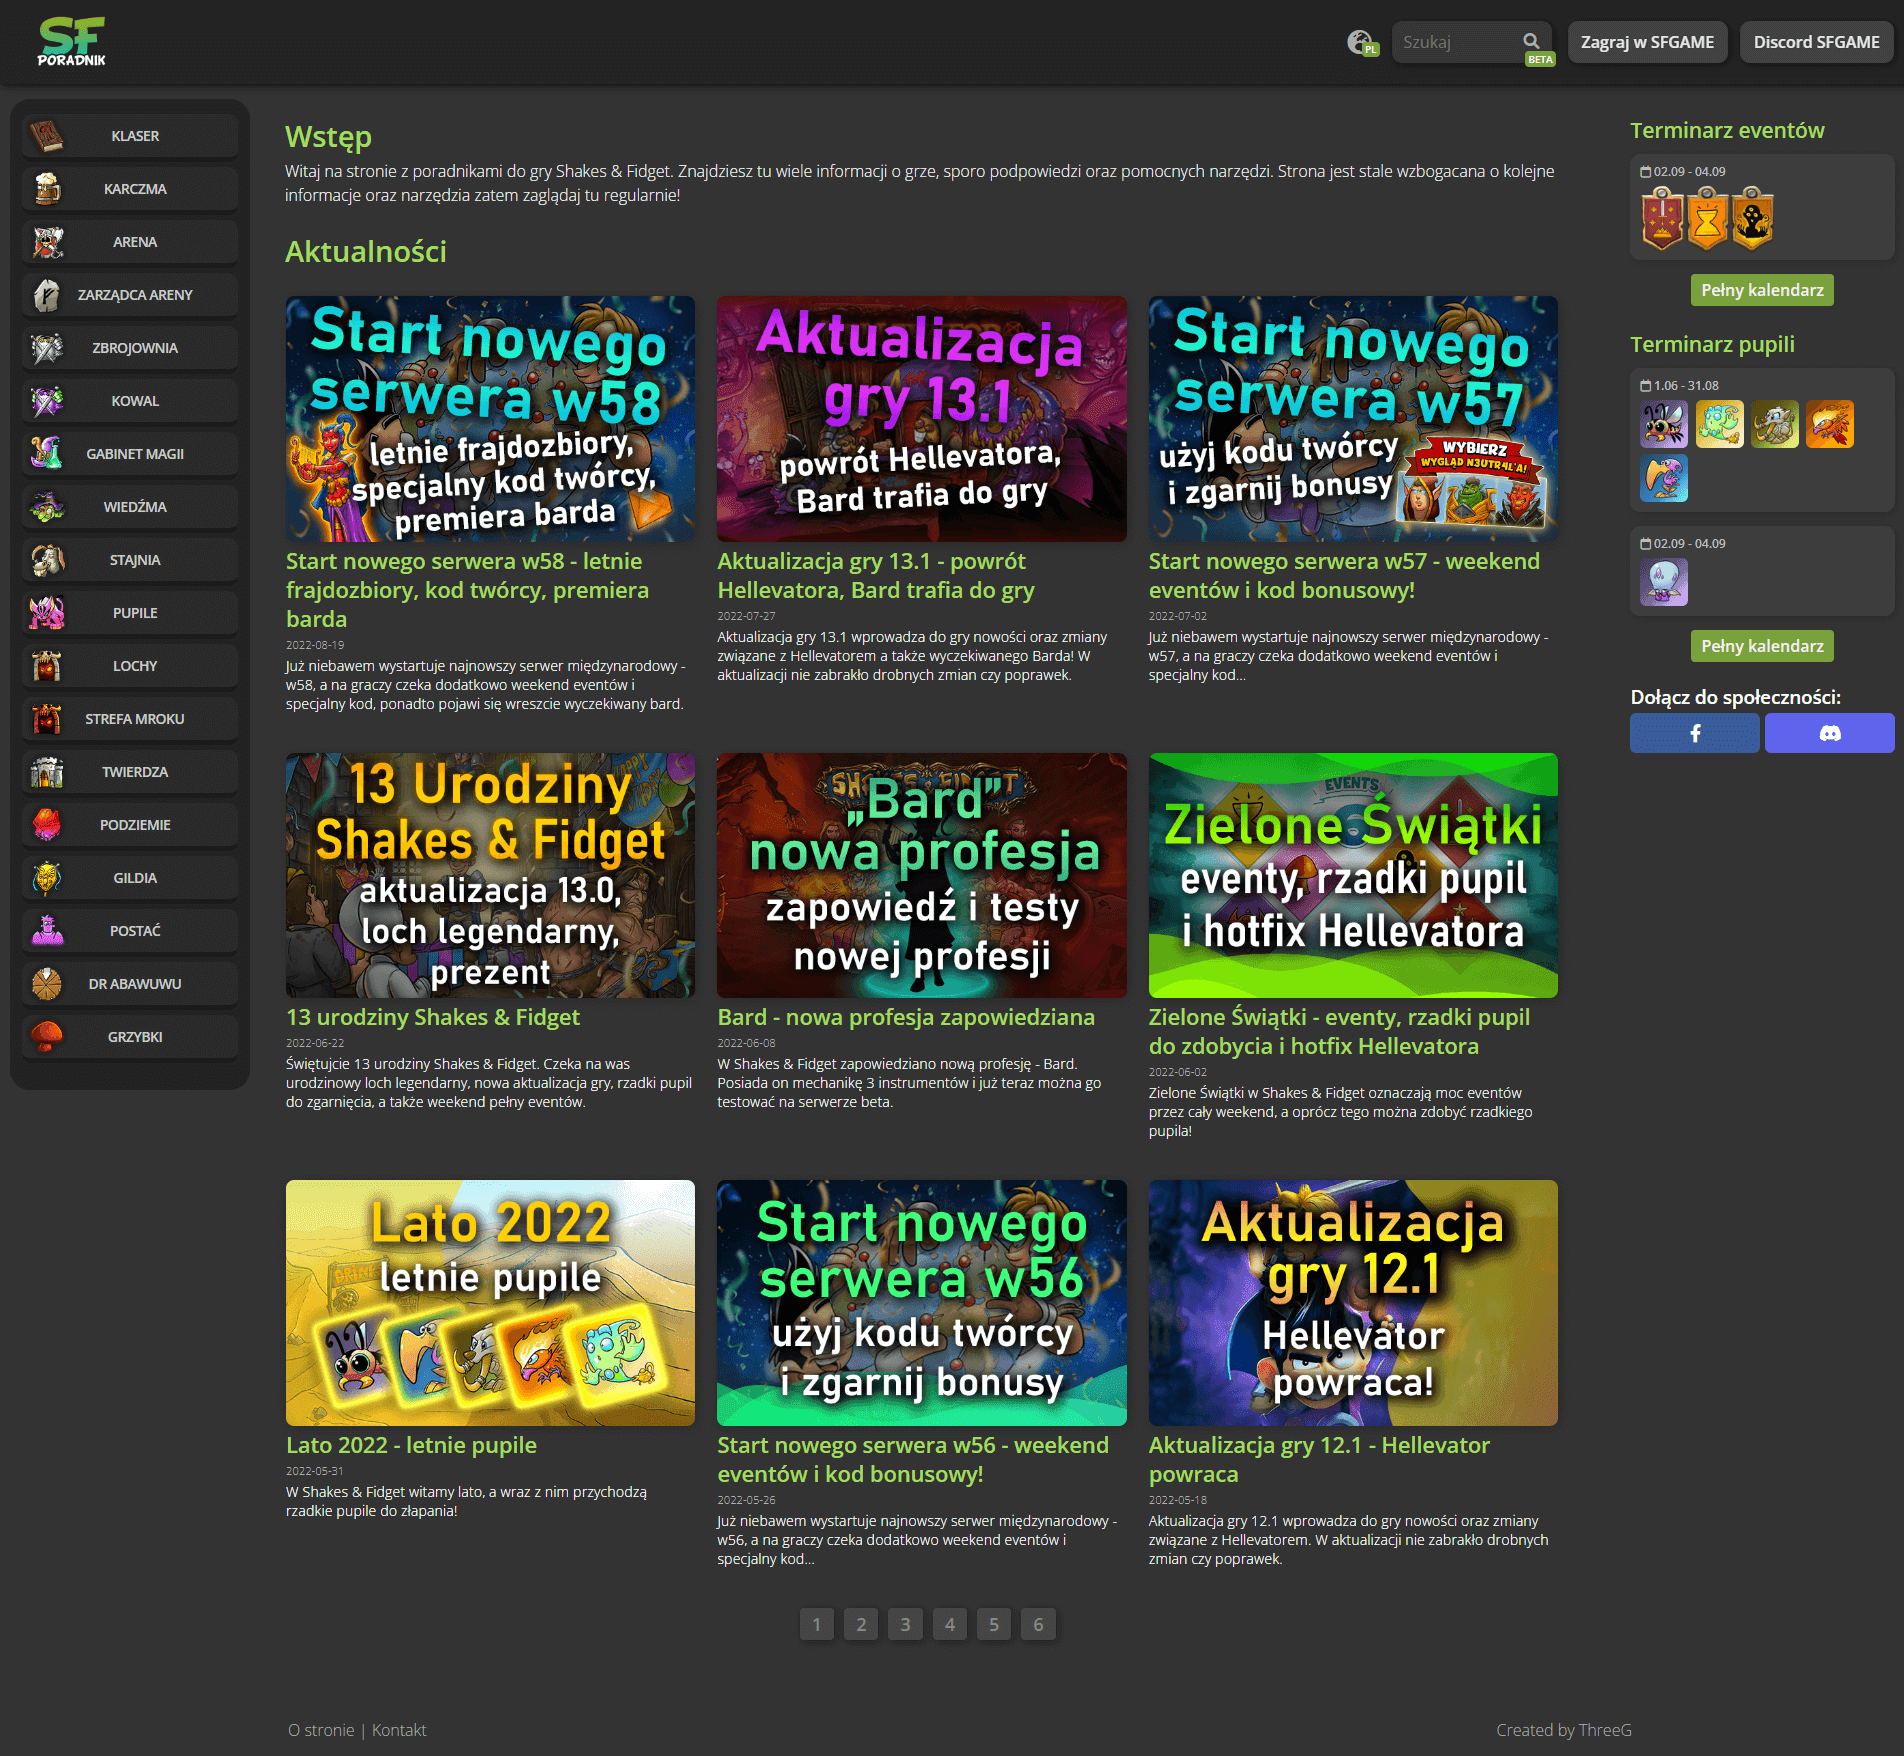Click the language globe icon
The height and width of the screenshot is (1756, 1904).
point(1361,42)
